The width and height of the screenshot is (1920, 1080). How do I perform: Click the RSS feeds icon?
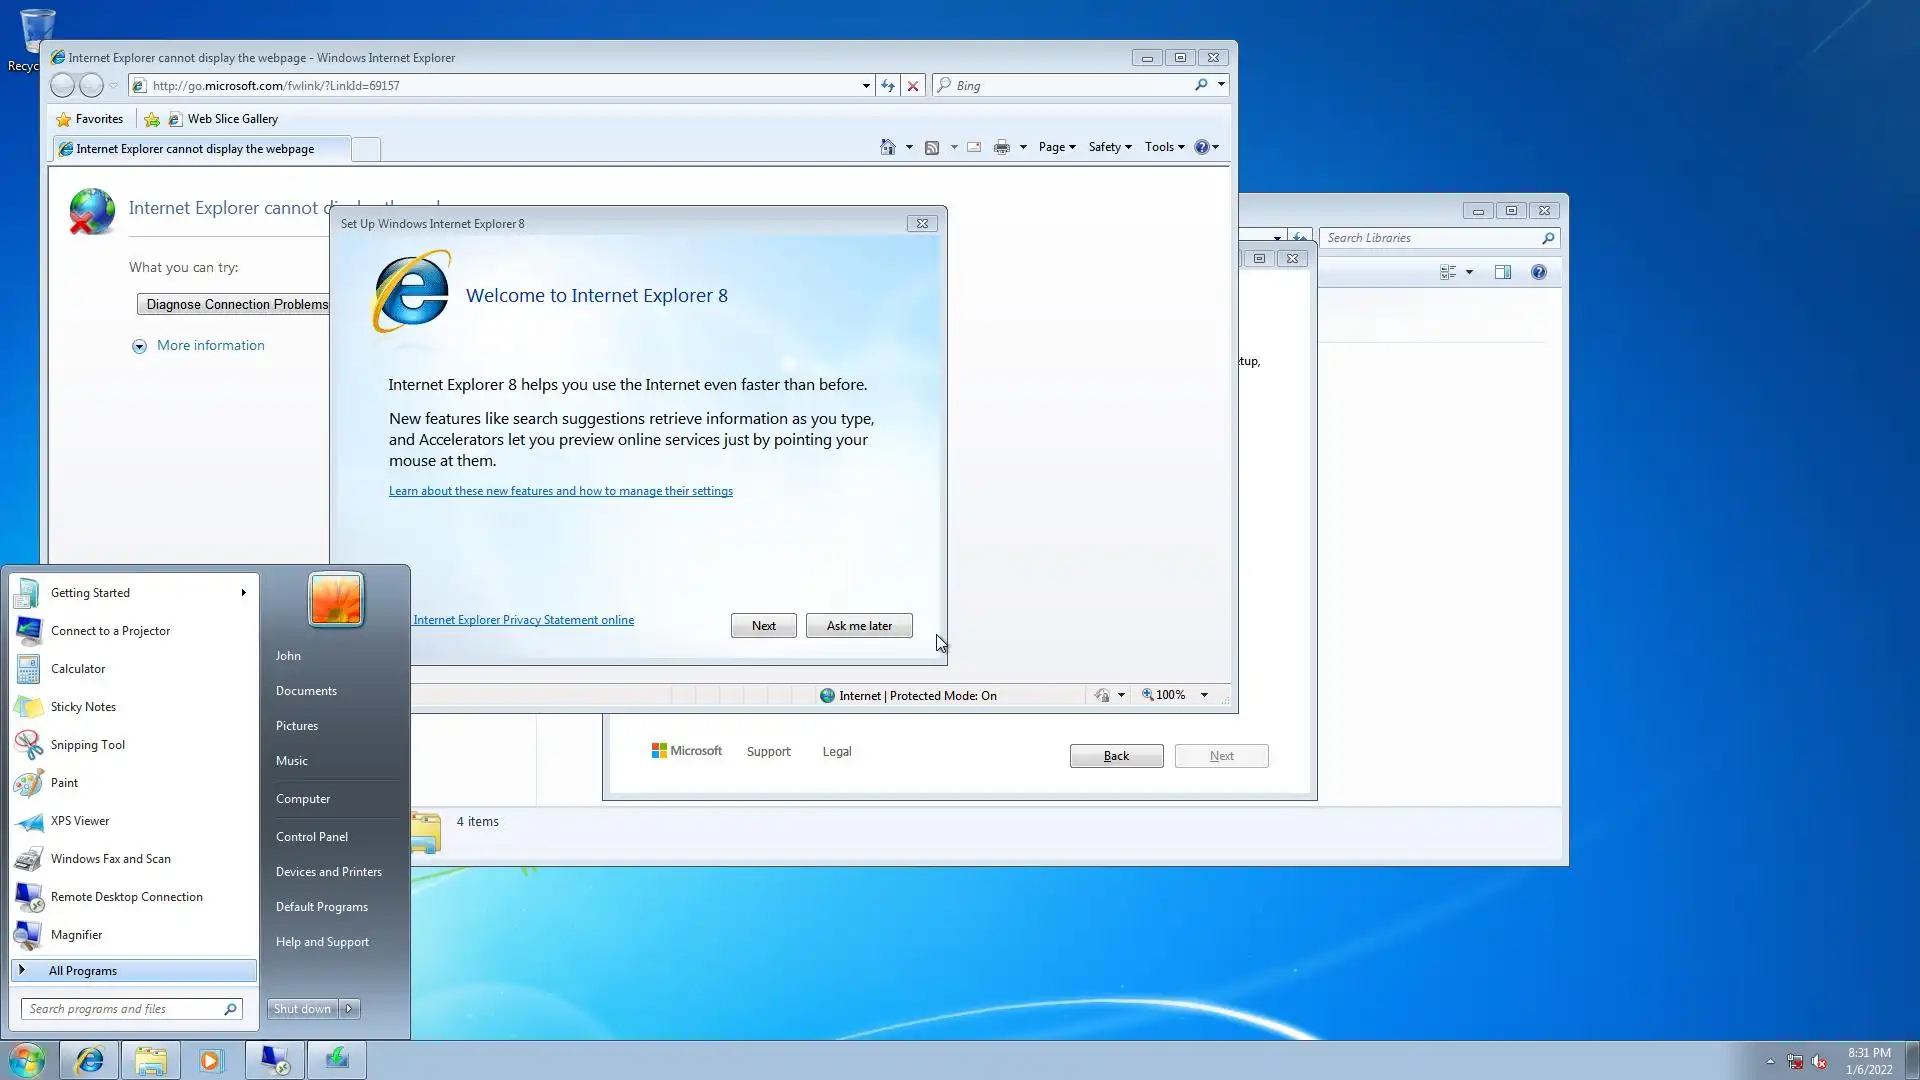(x=932, y=147)
